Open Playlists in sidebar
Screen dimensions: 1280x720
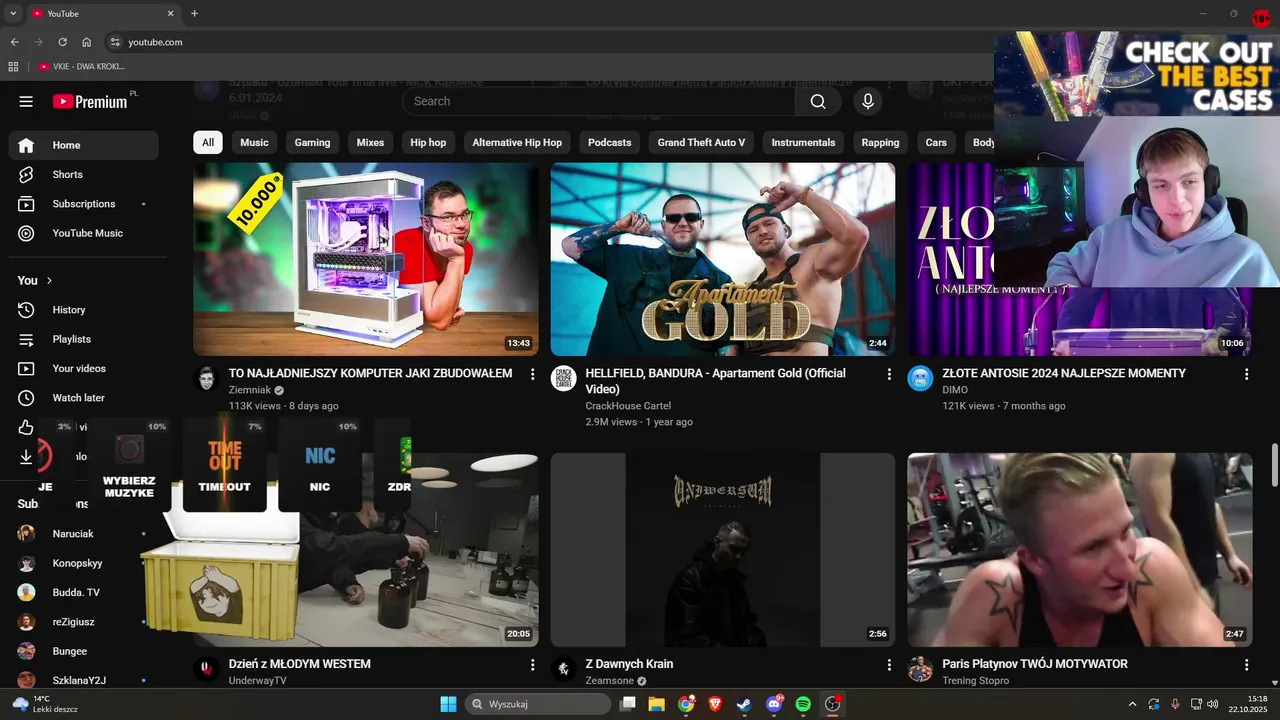point(84,339)
